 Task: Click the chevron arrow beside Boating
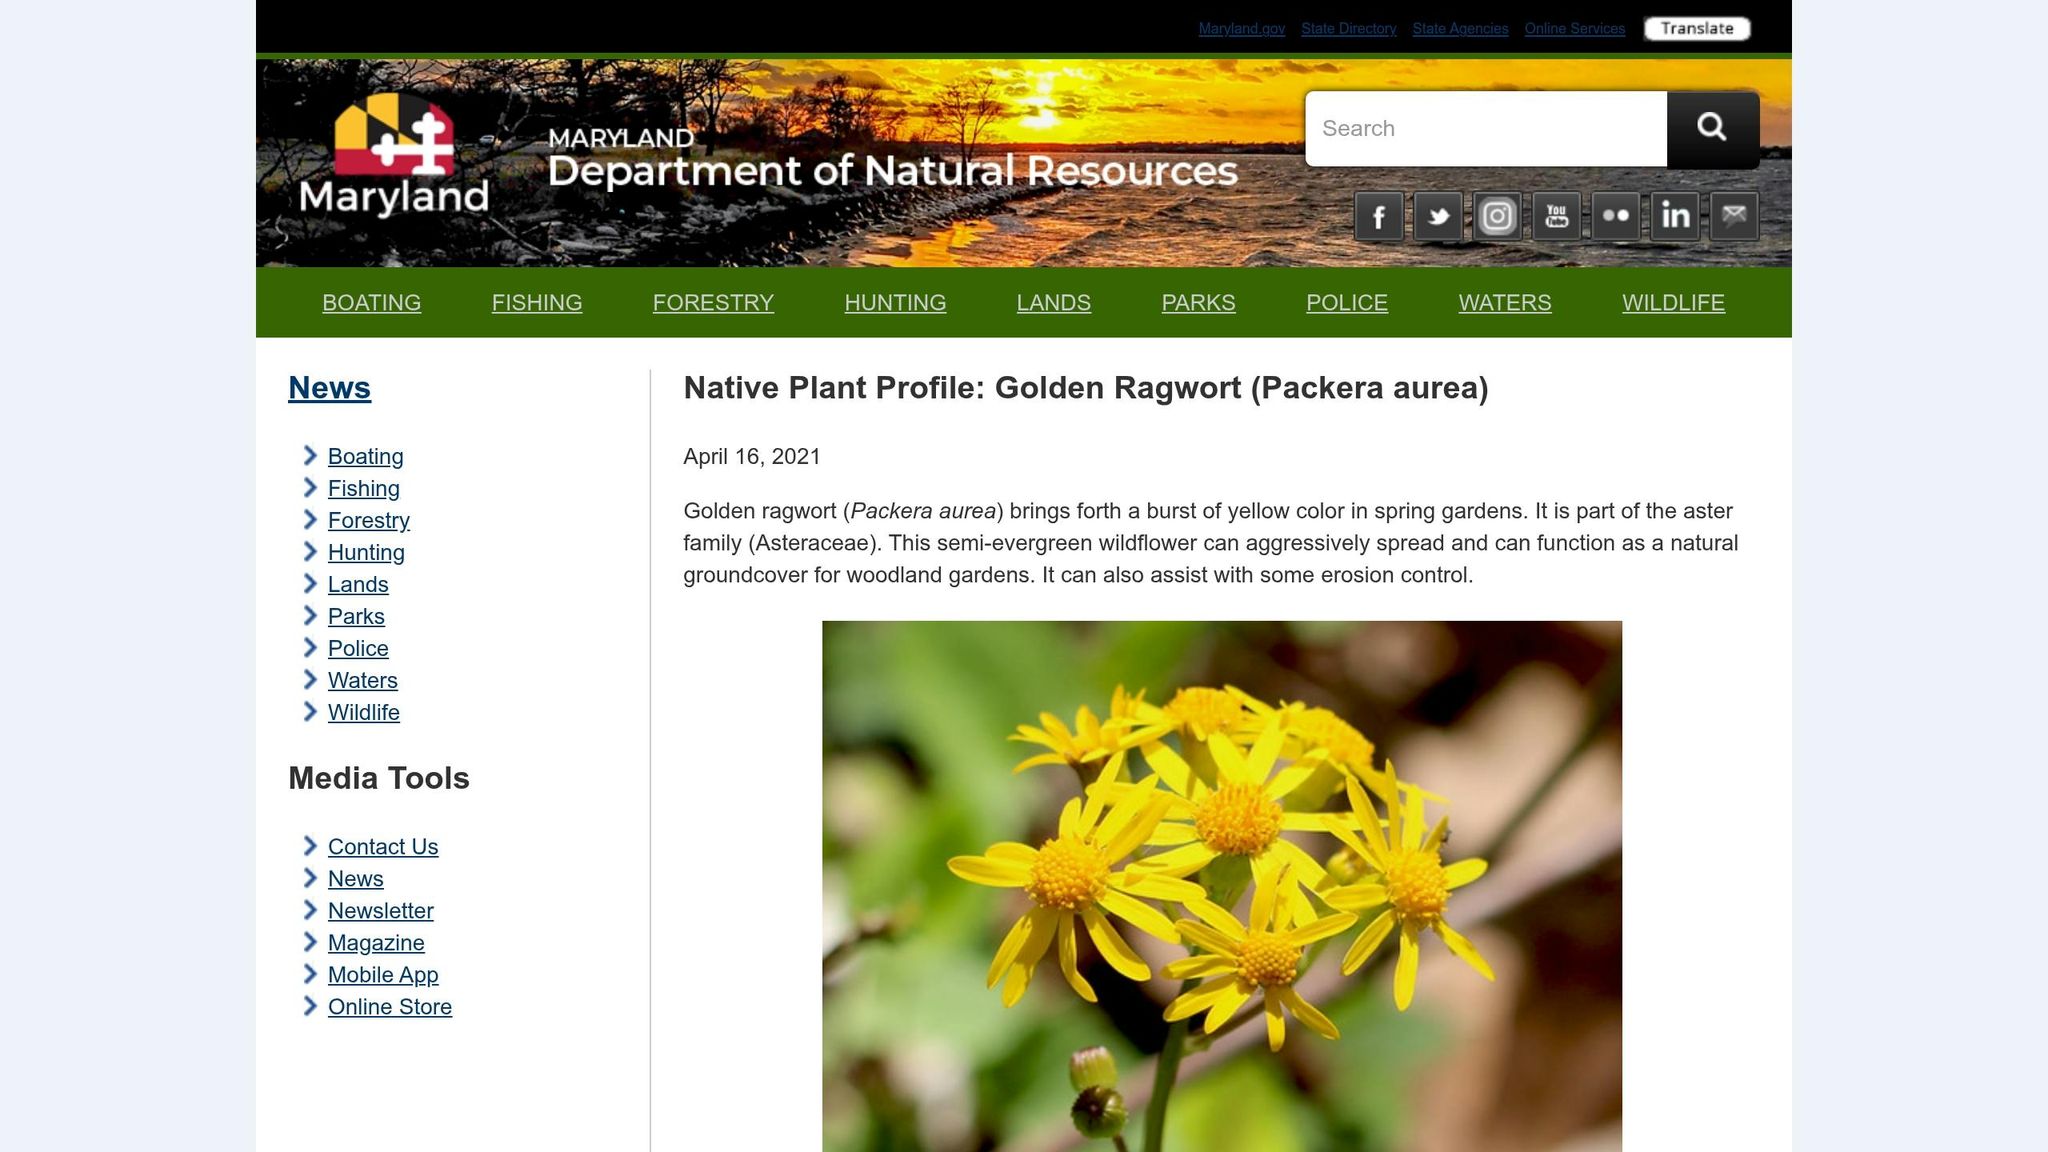click(310, 456)
